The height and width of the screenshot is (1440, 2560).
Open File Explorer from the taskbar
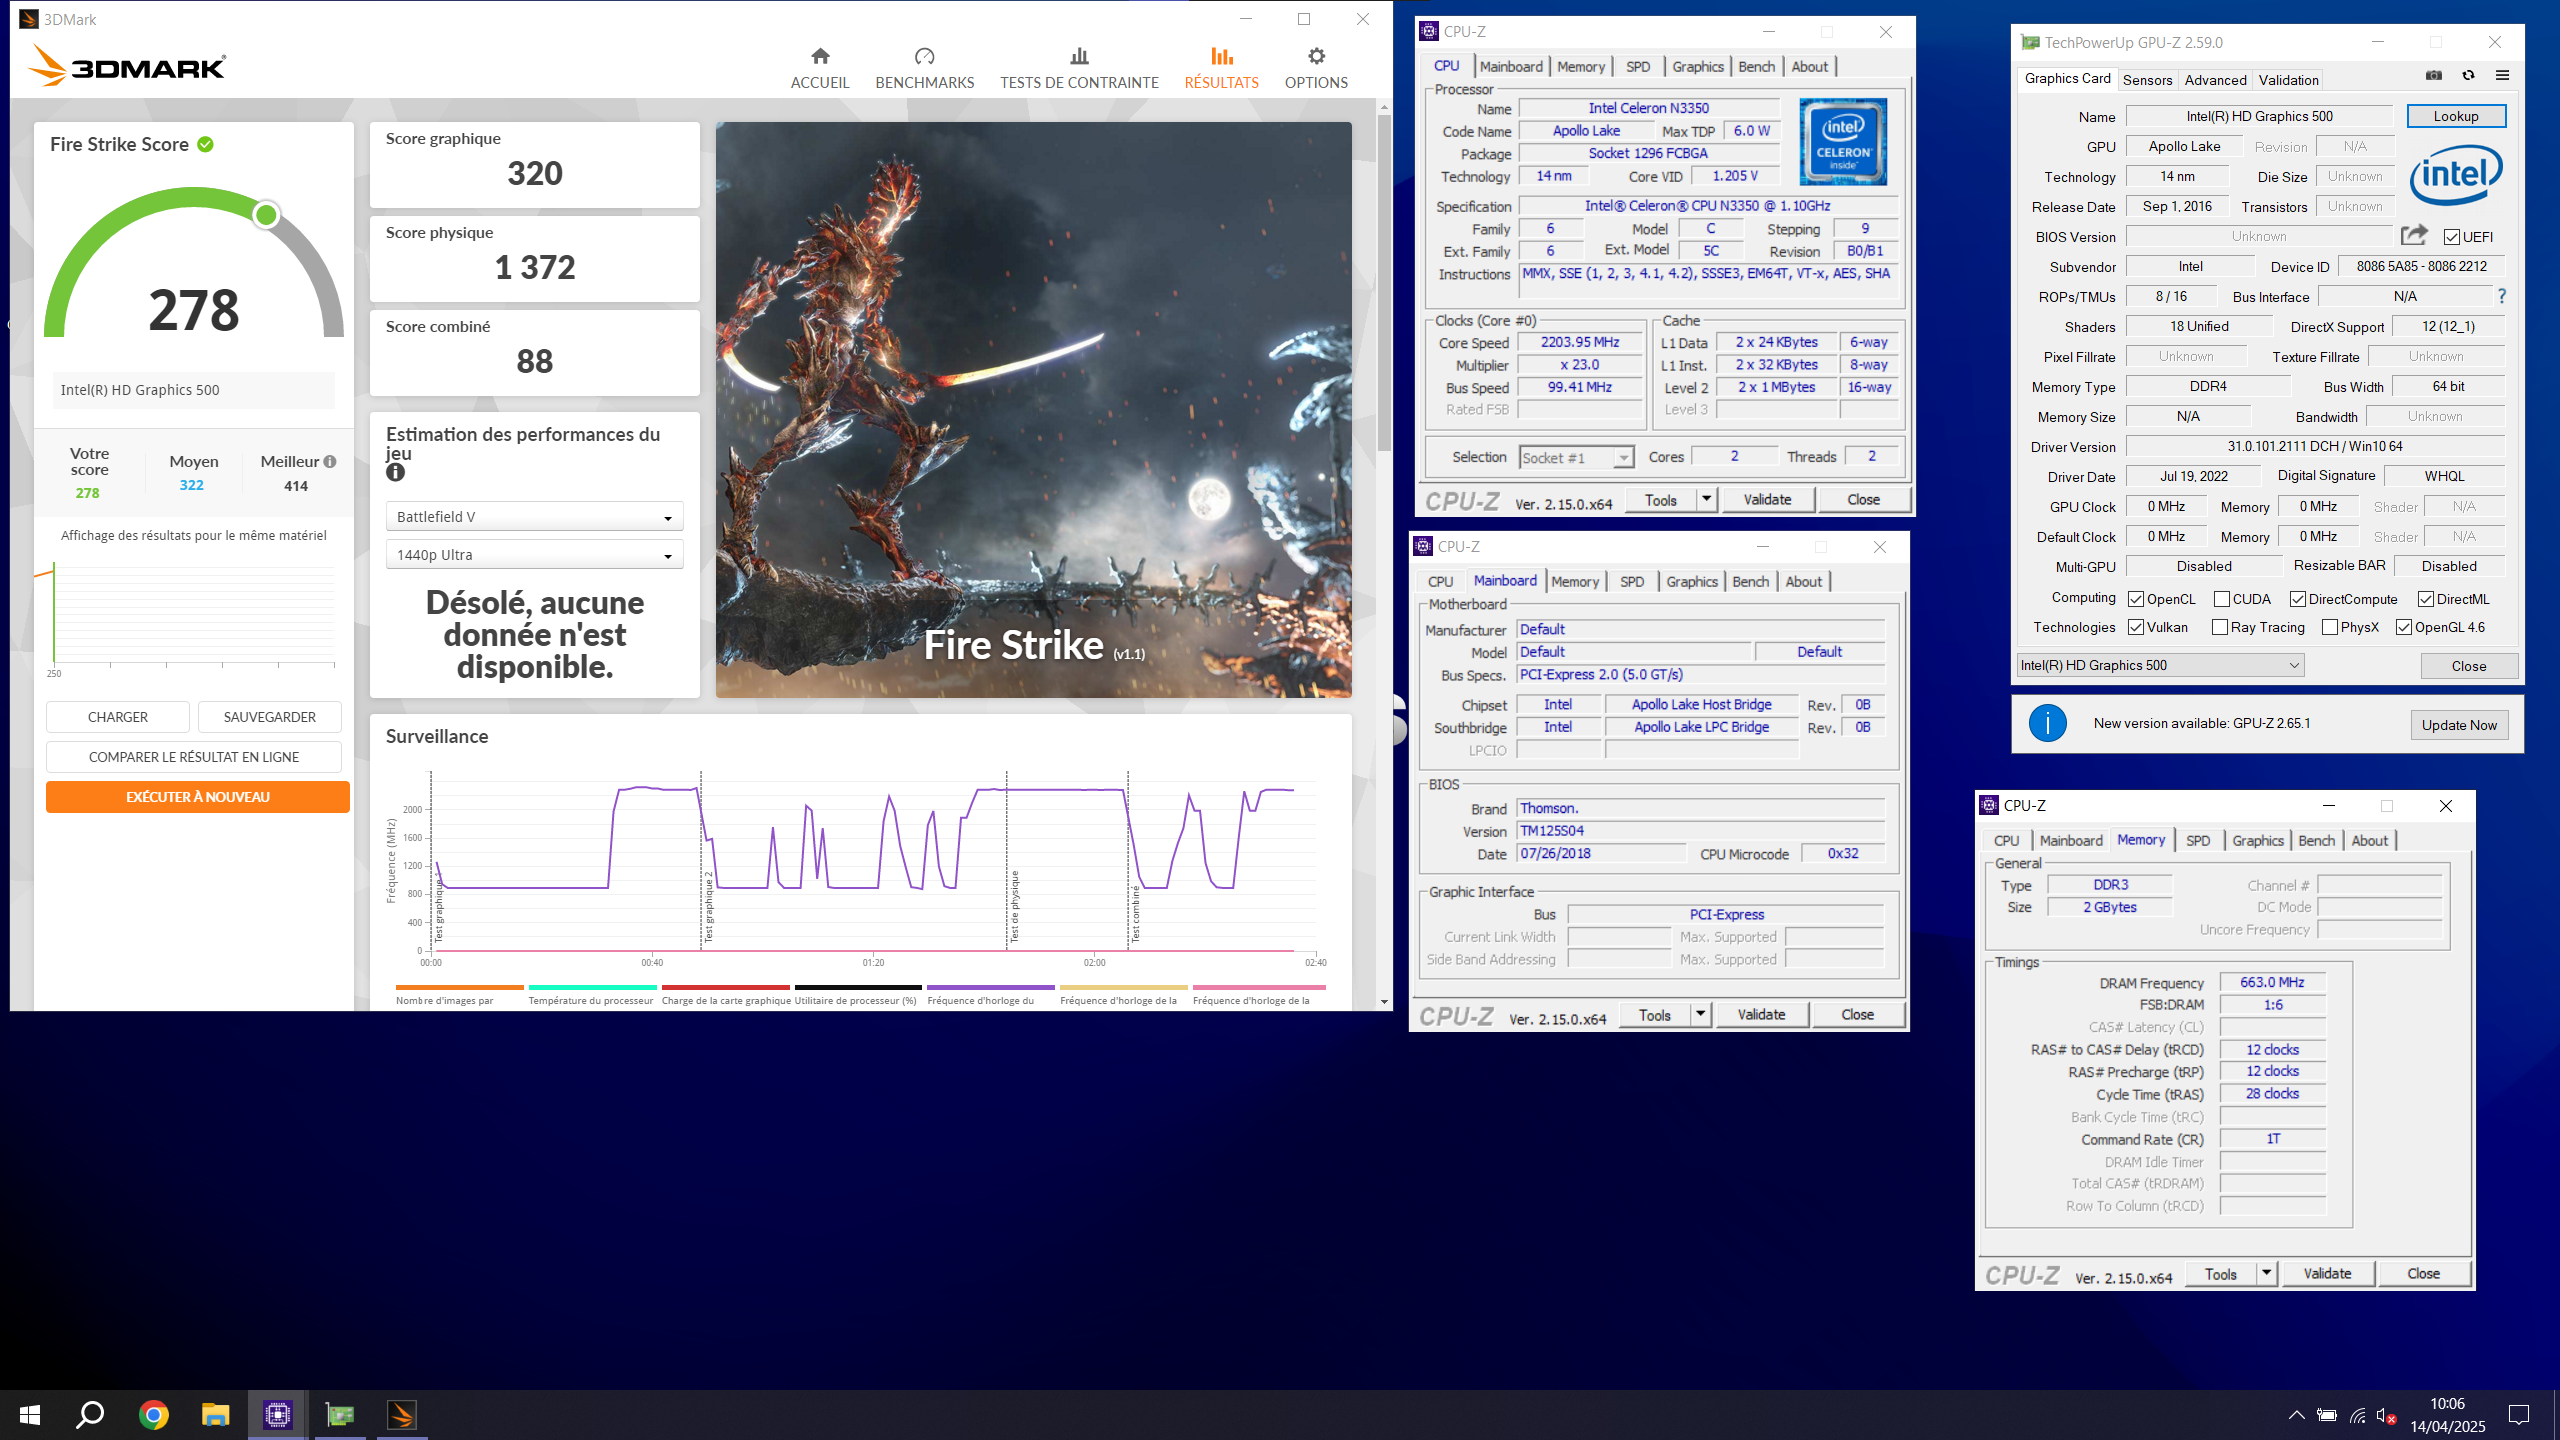coord(215,1415)
